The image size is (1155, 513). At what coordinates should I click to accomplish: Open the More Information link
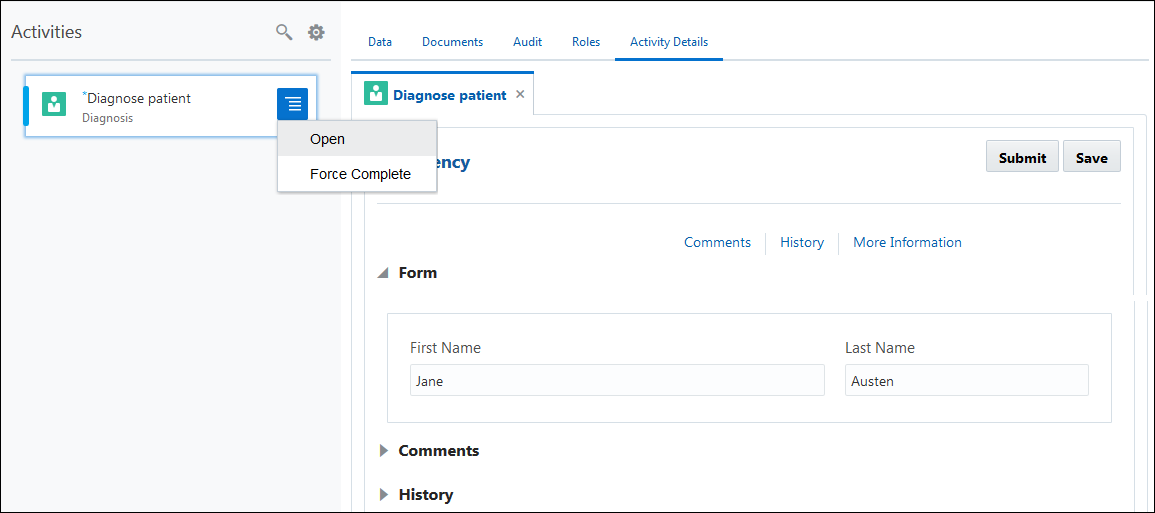[x=907, y=242]
